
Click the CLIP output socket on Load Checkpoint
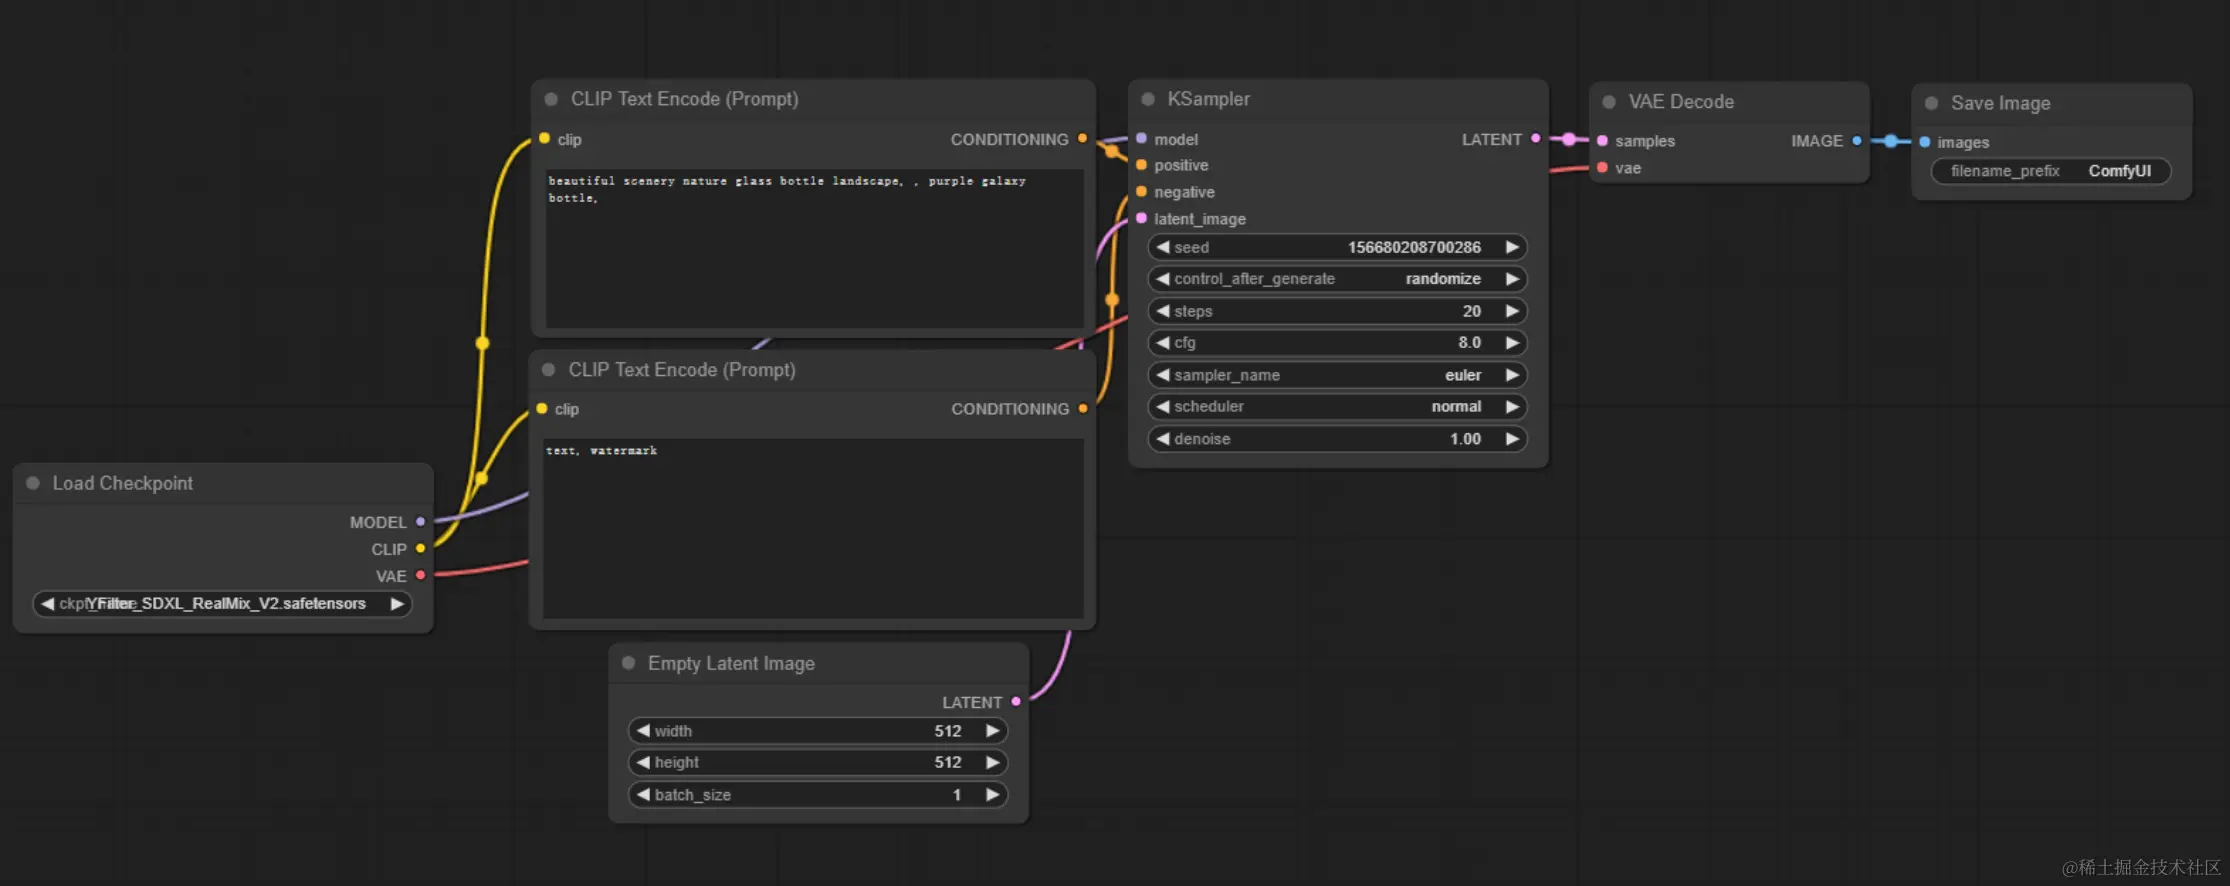pyautogui.click(x=421, y=549)
